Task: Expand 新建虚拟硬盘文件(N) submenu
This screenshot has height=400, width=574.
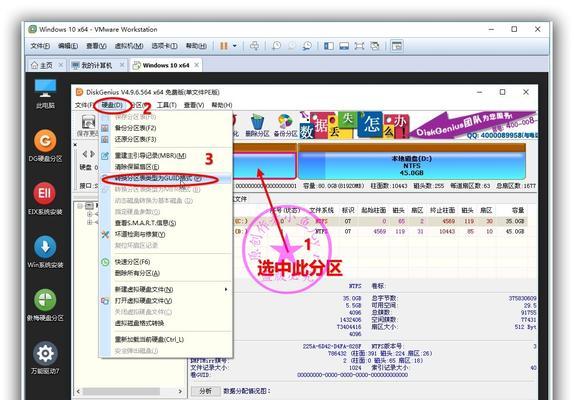Action: point(166,289)
